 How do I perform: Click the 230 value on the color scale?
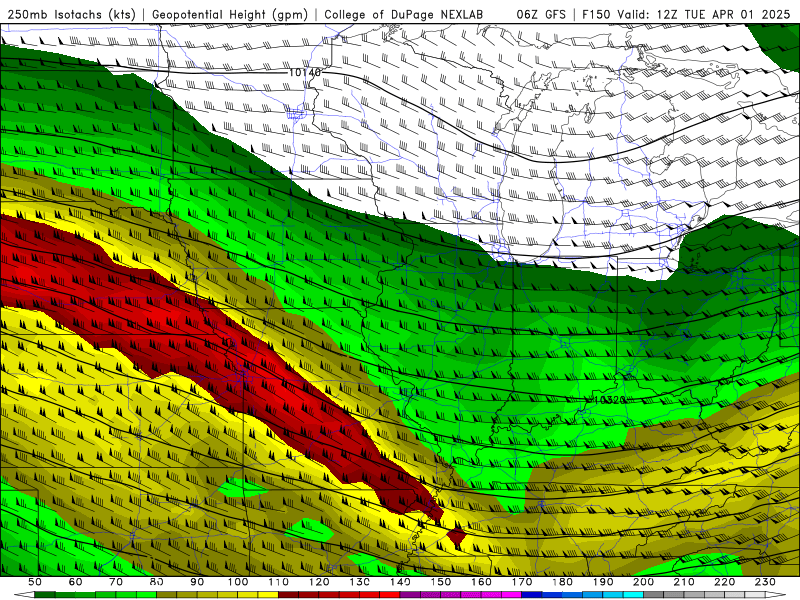coord(765,582)
